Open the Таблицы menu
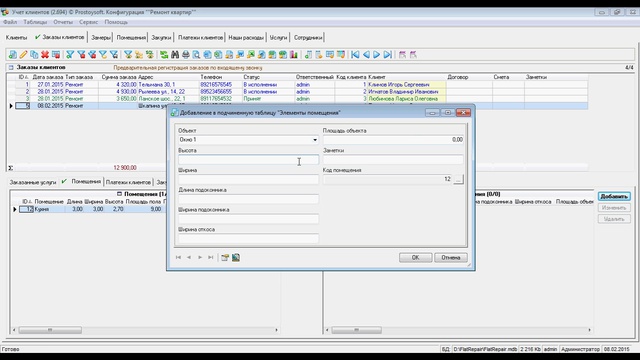 tap(35, 22)
